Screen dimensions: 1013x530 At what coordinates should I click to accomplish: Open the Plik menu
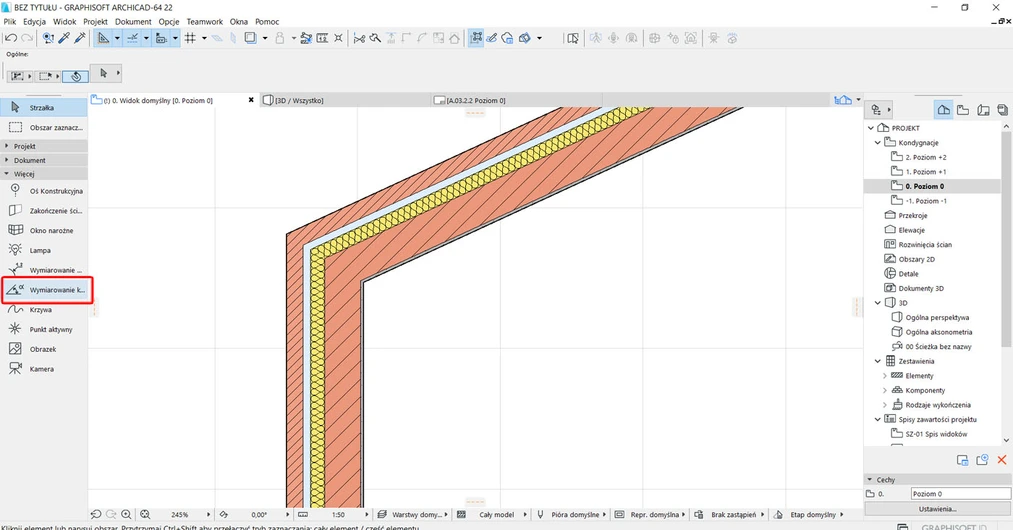click(x=10, y=21)
